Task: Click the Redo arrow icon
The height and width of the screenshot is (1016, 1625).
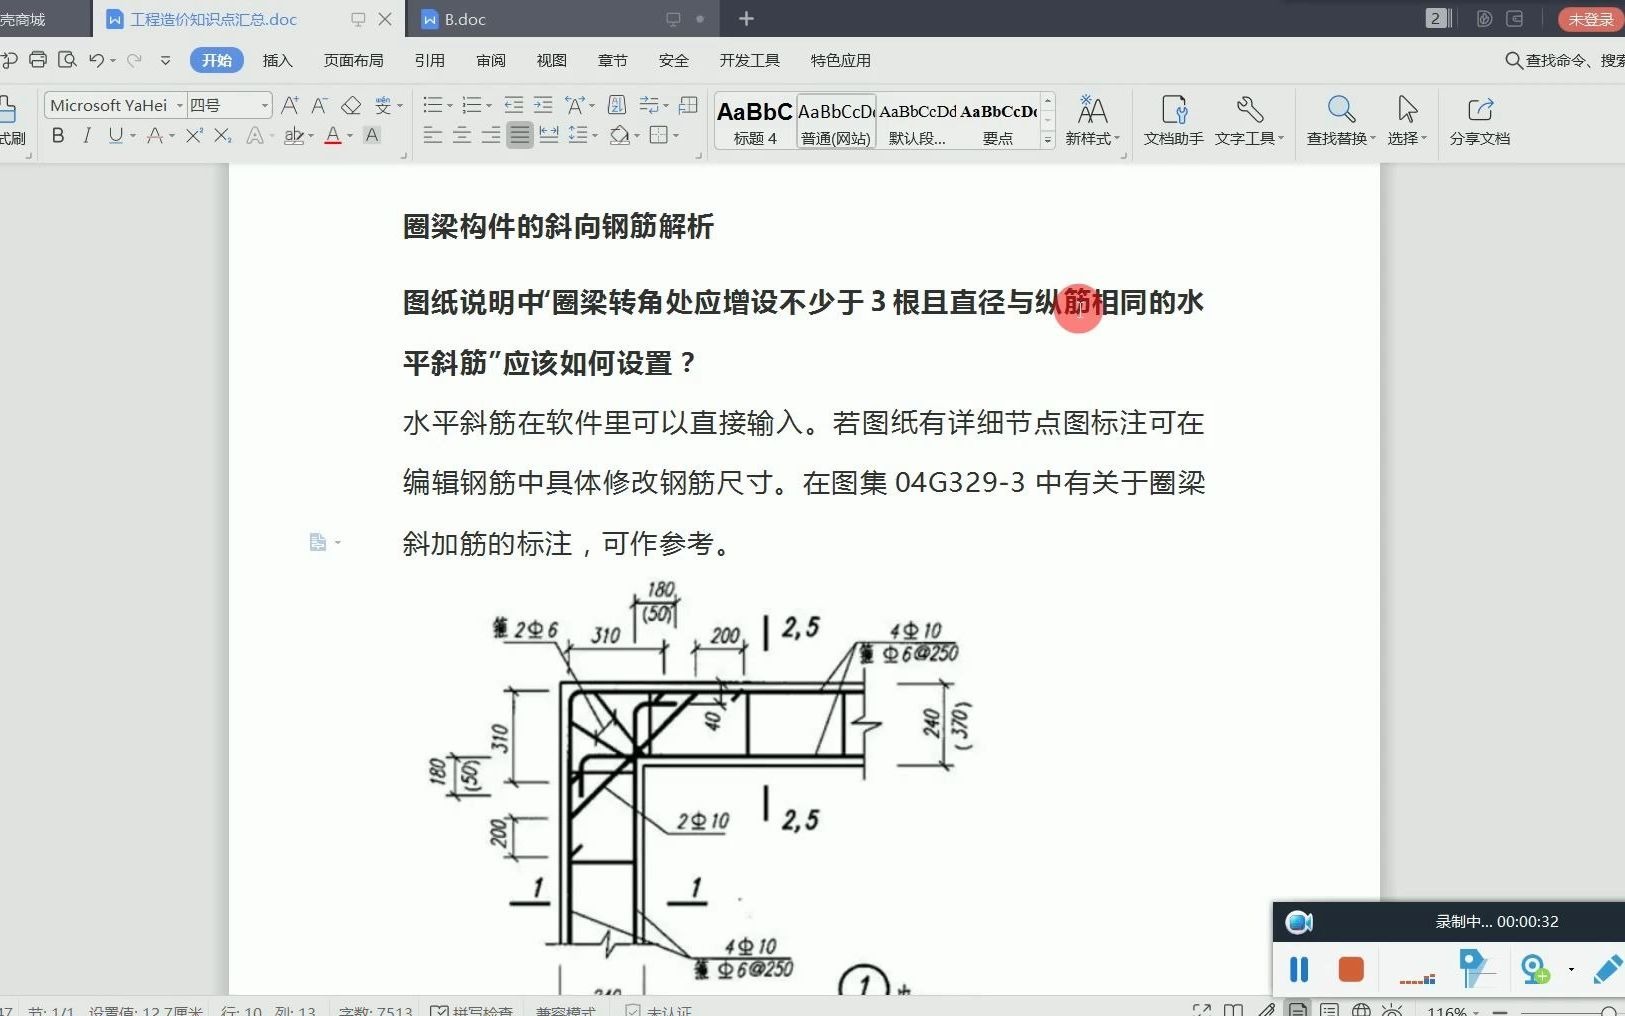Action: click(134, 60)
